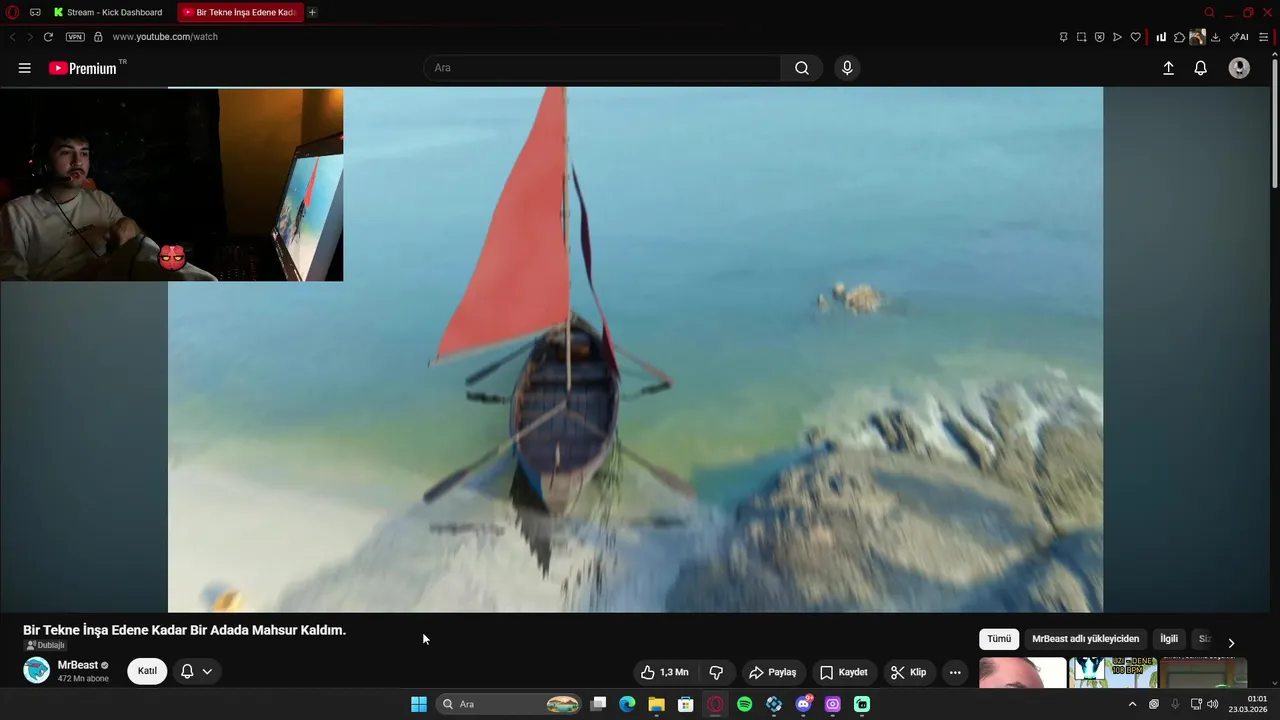Image resolution: width=1280 pixels, height=720 pixels.
Task: Click the Klip scissors button
Action: point(909,672)
